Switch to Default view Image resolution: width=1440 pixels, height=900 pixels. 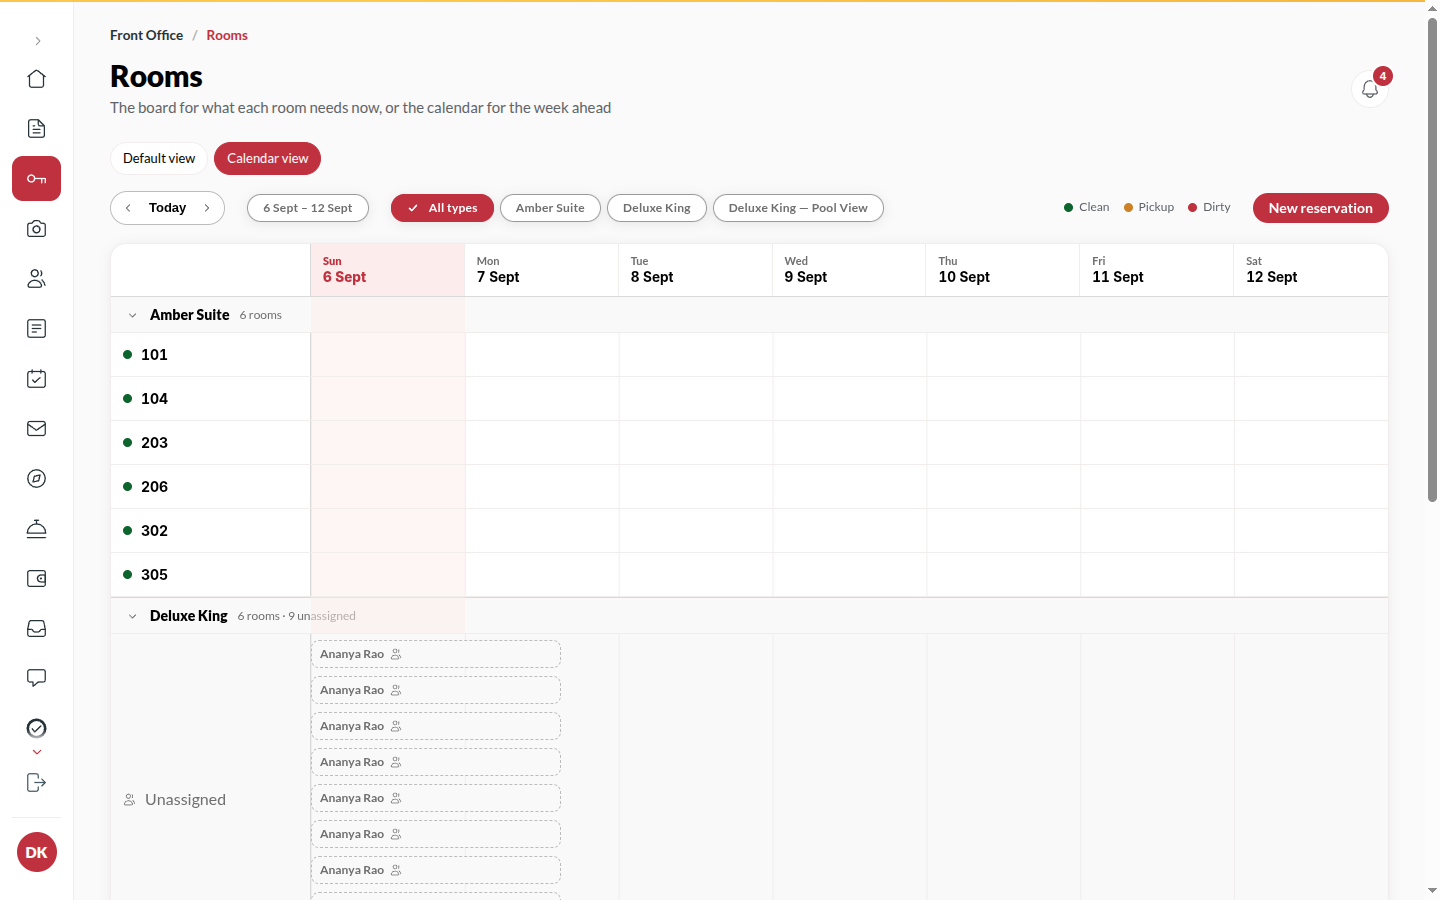pyautogui.click(x=159, y=158)
